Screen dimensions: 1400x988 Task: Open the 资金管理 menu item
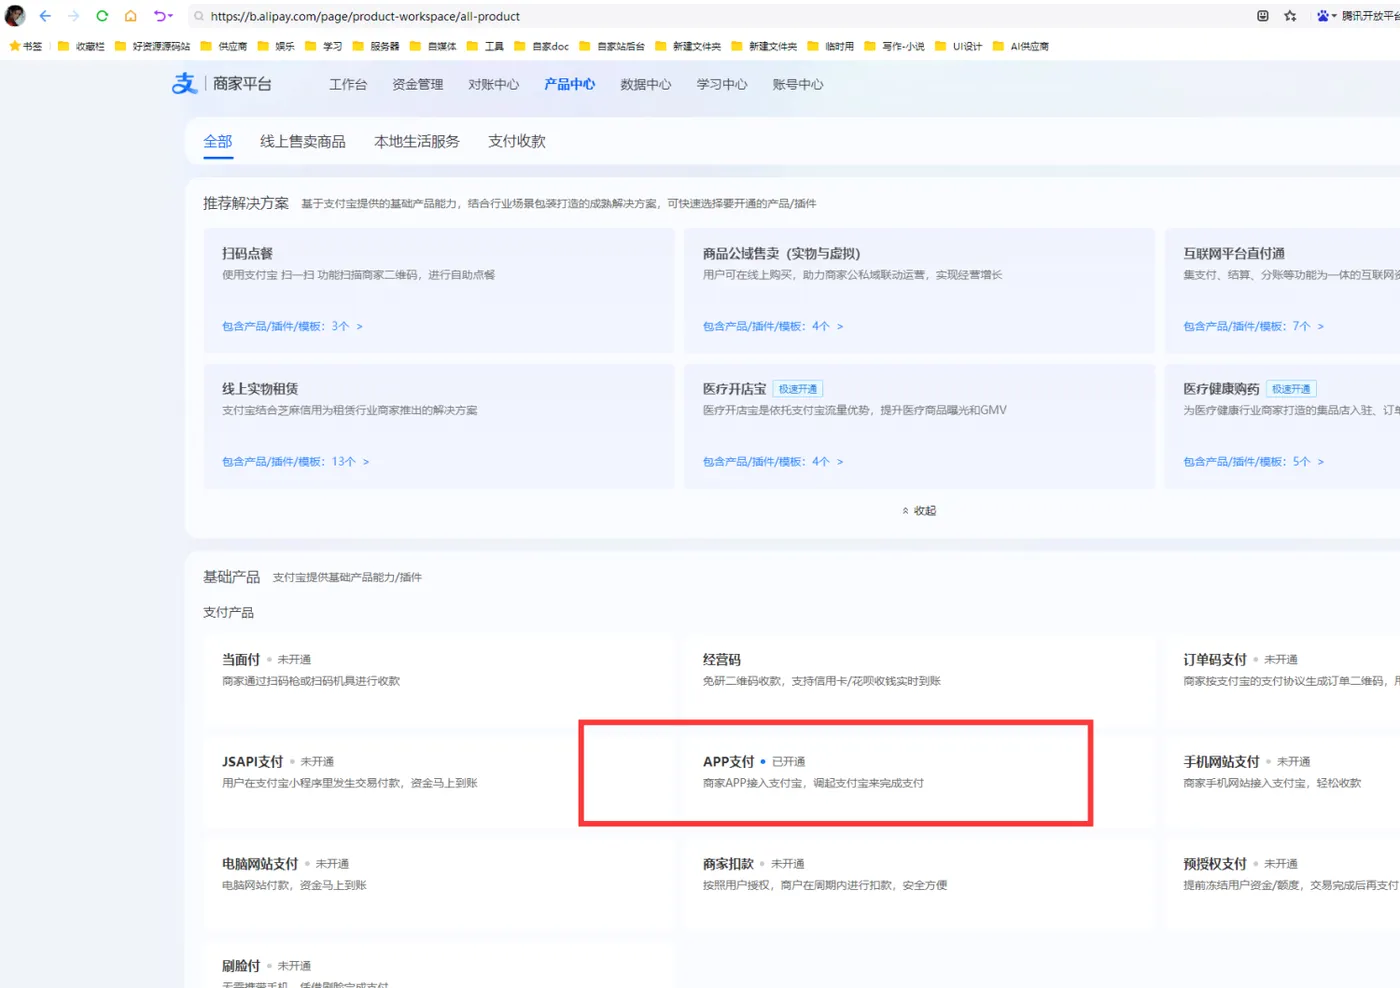[x=418, y=84]
